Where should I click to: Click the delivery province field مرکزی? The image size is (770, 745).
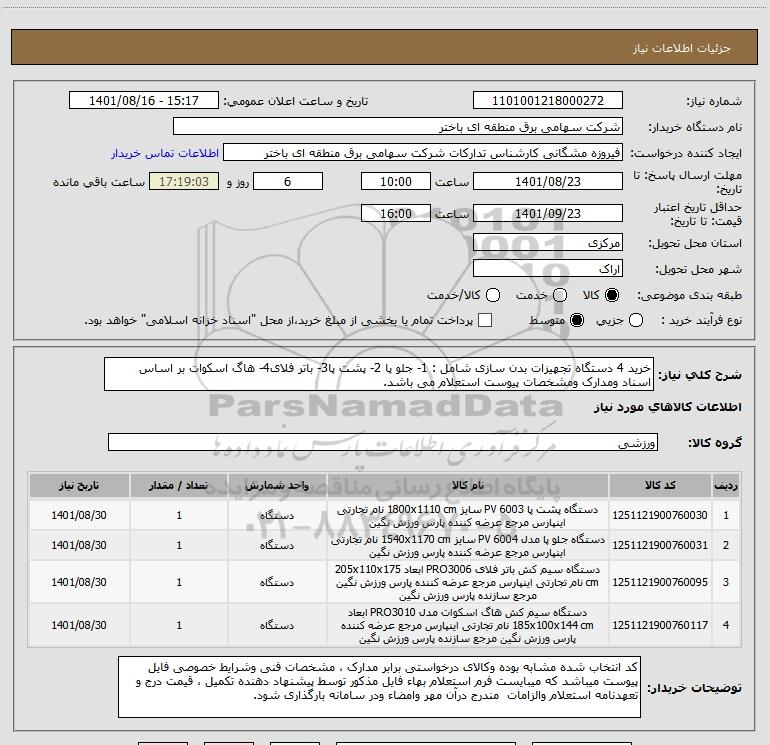(548, 242)
